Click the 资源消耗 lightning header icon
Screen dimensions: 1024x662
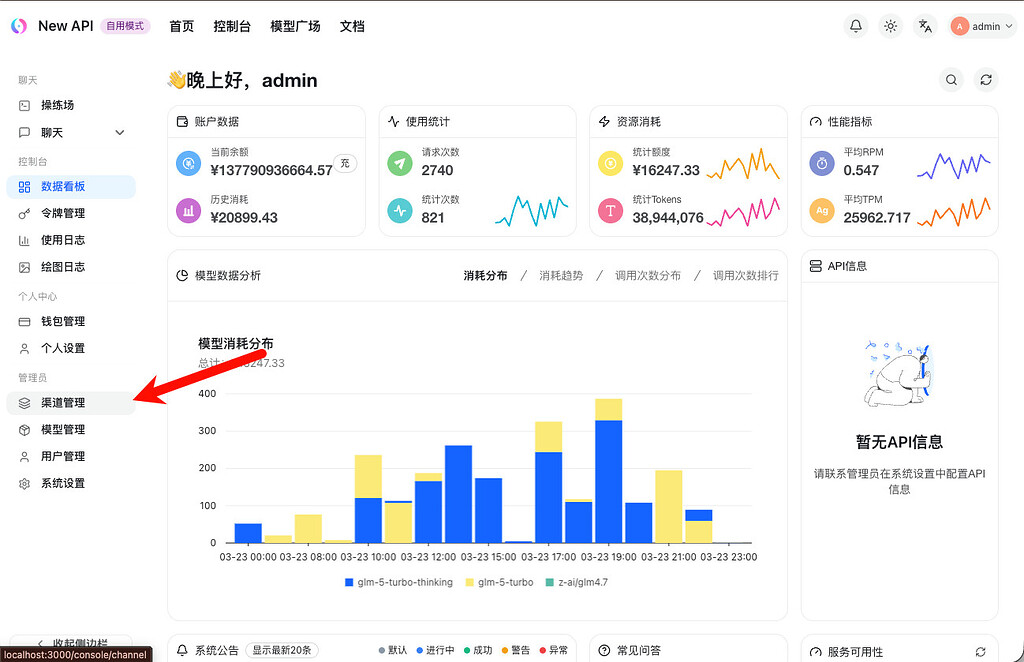tap(604, 121)
